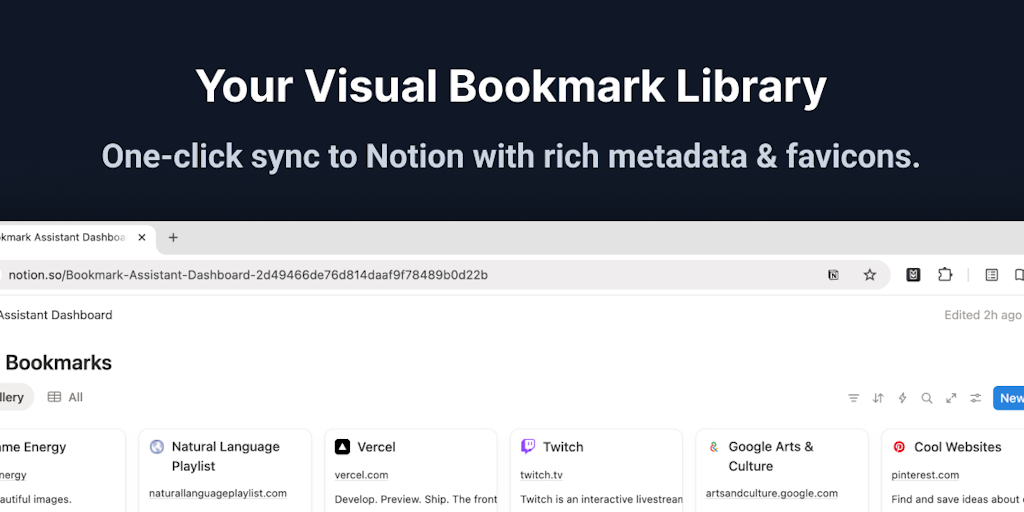Open the Google Arts & Culture card
Viewport: 1024px width, 512px height.
coord(770,456)
